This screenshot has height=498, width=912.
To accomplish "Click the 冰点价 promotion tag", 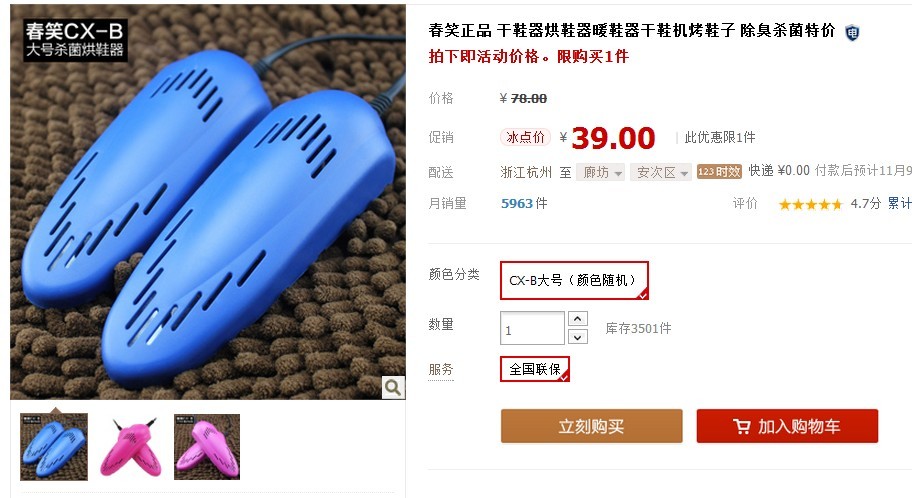I will (525, 137).
